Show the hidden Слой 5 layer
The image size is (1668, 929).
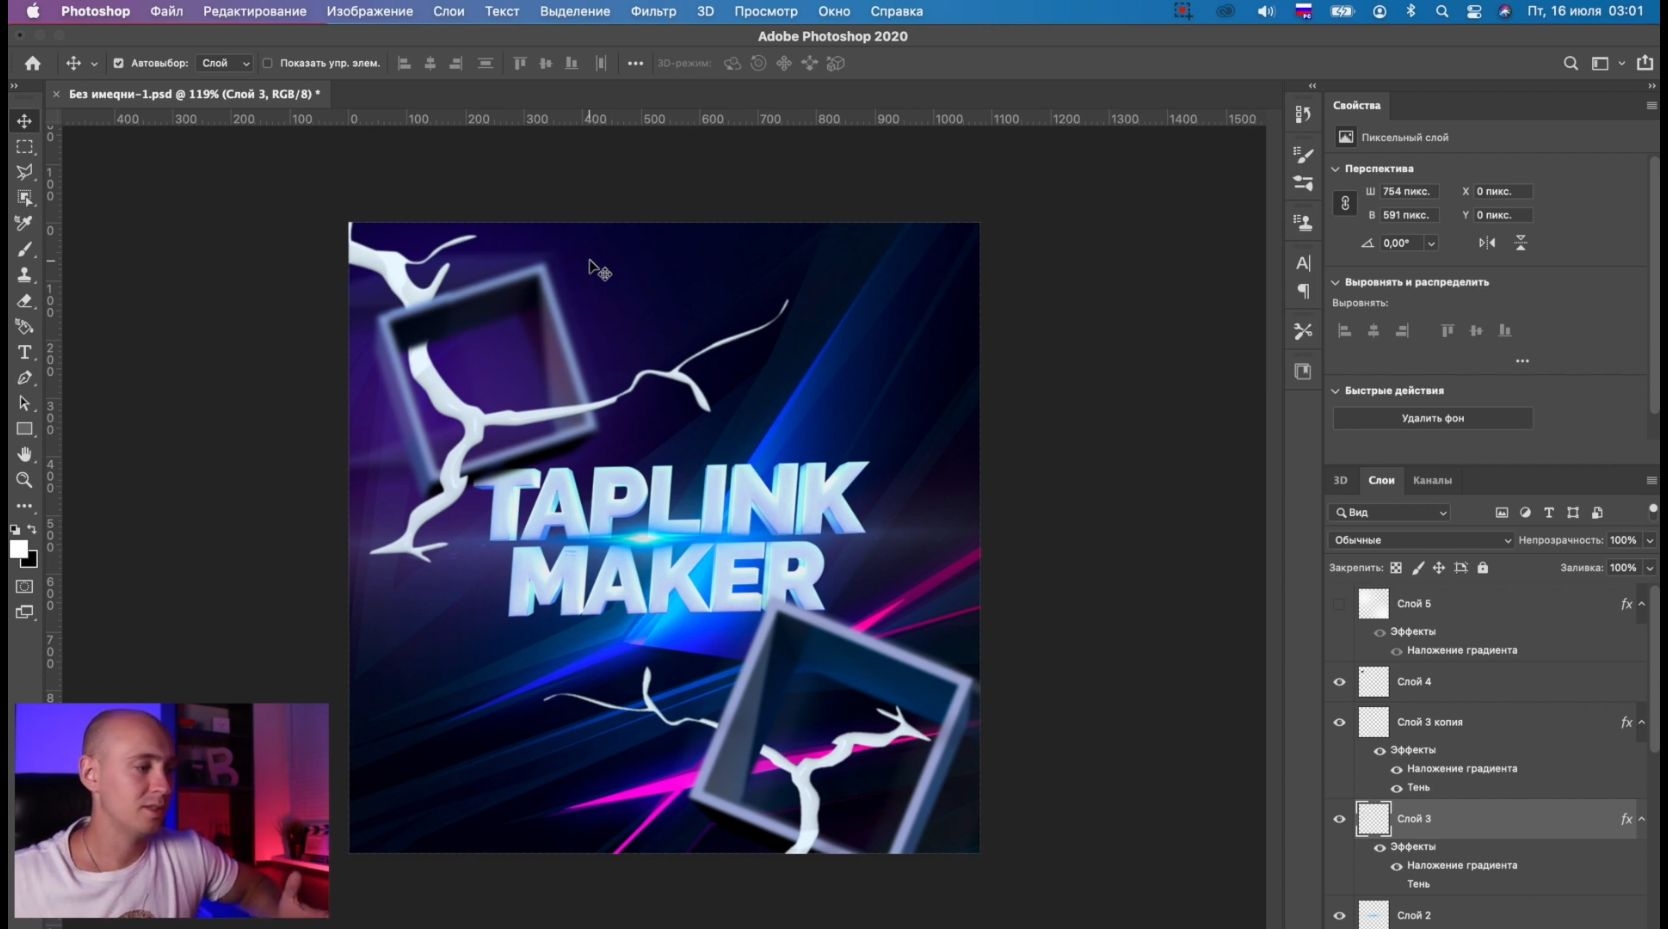coord(1339,604)
